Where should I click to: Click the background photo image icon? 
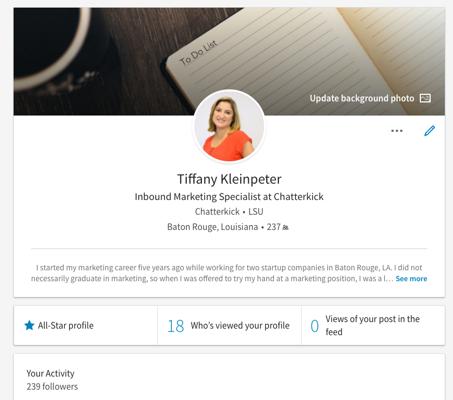(x=425, y=98)
